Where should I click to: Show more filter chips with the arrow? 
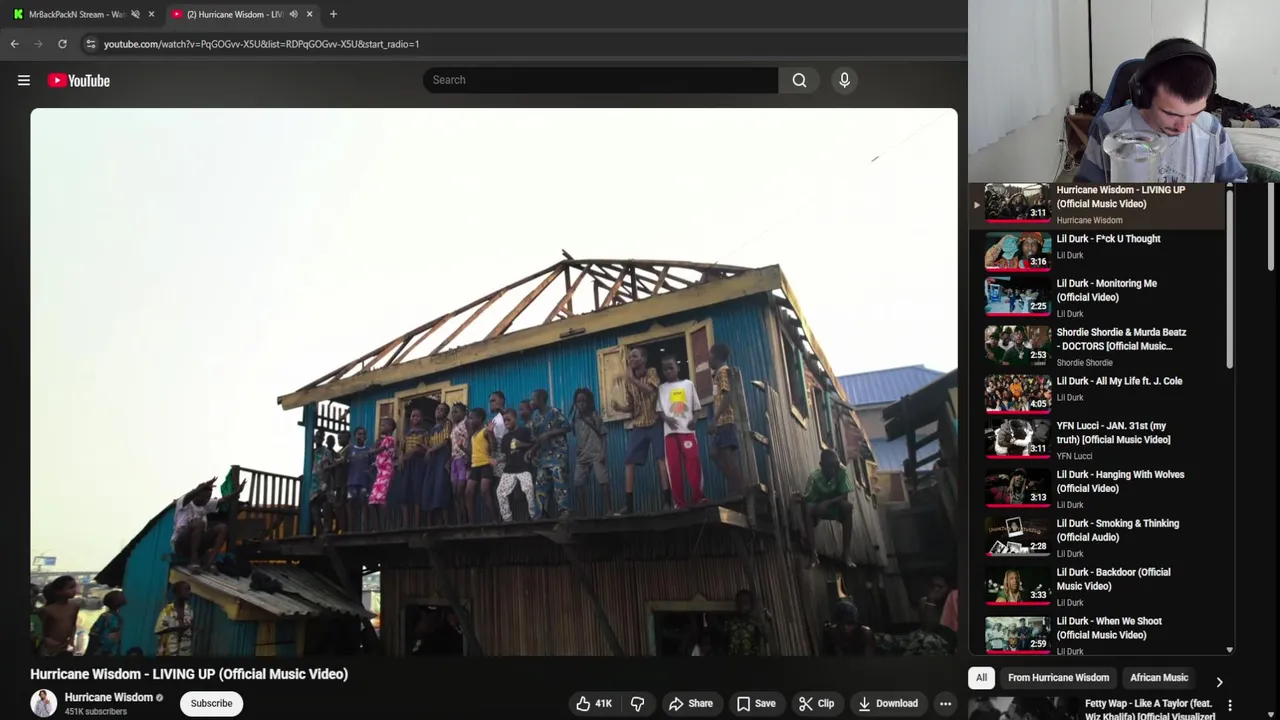(x=1219, y=681)
